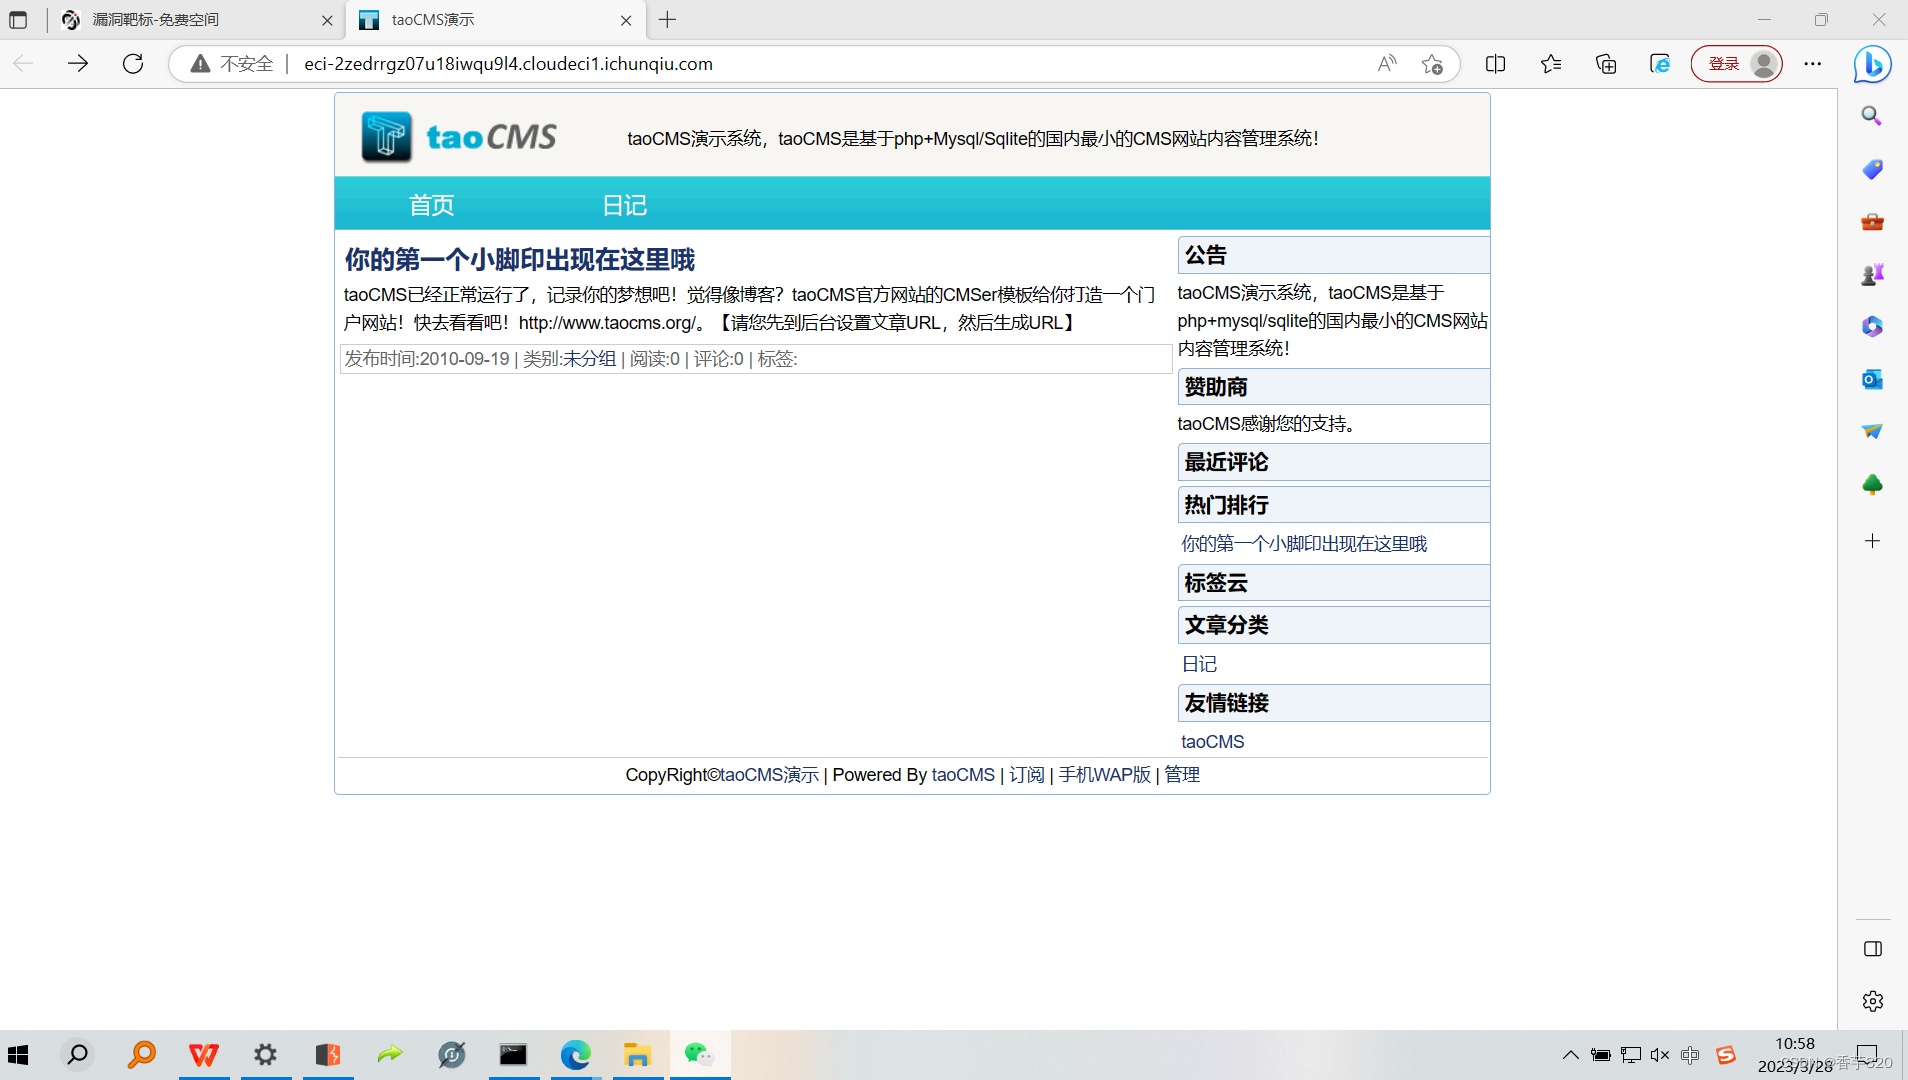This screenshot has height=1080, width=1908.
Task: Open the 手机WAP版 footer link
Action: (1105, 775)
